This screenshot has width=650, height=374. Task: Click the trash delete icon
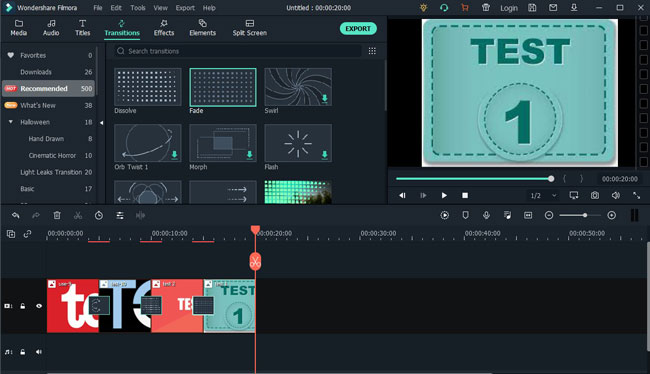57,215
